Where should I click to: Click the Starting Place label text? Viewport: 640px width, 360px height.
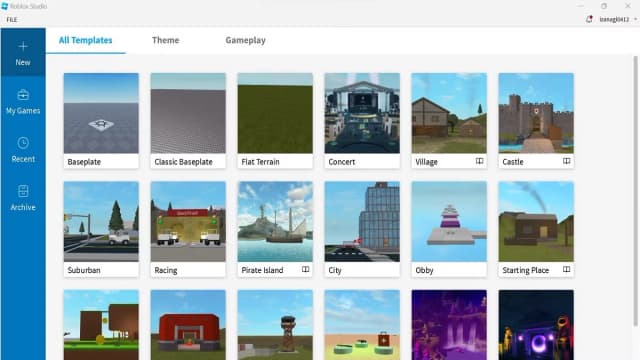pyautogui.click(x=526, y=270)
